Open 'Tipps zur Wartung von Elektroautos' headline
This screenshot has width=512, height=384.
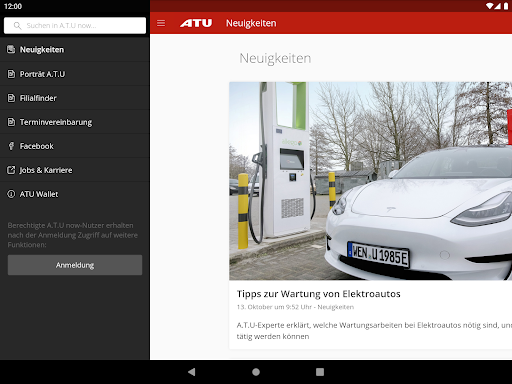pyautogui.click(x=319, y=294)
